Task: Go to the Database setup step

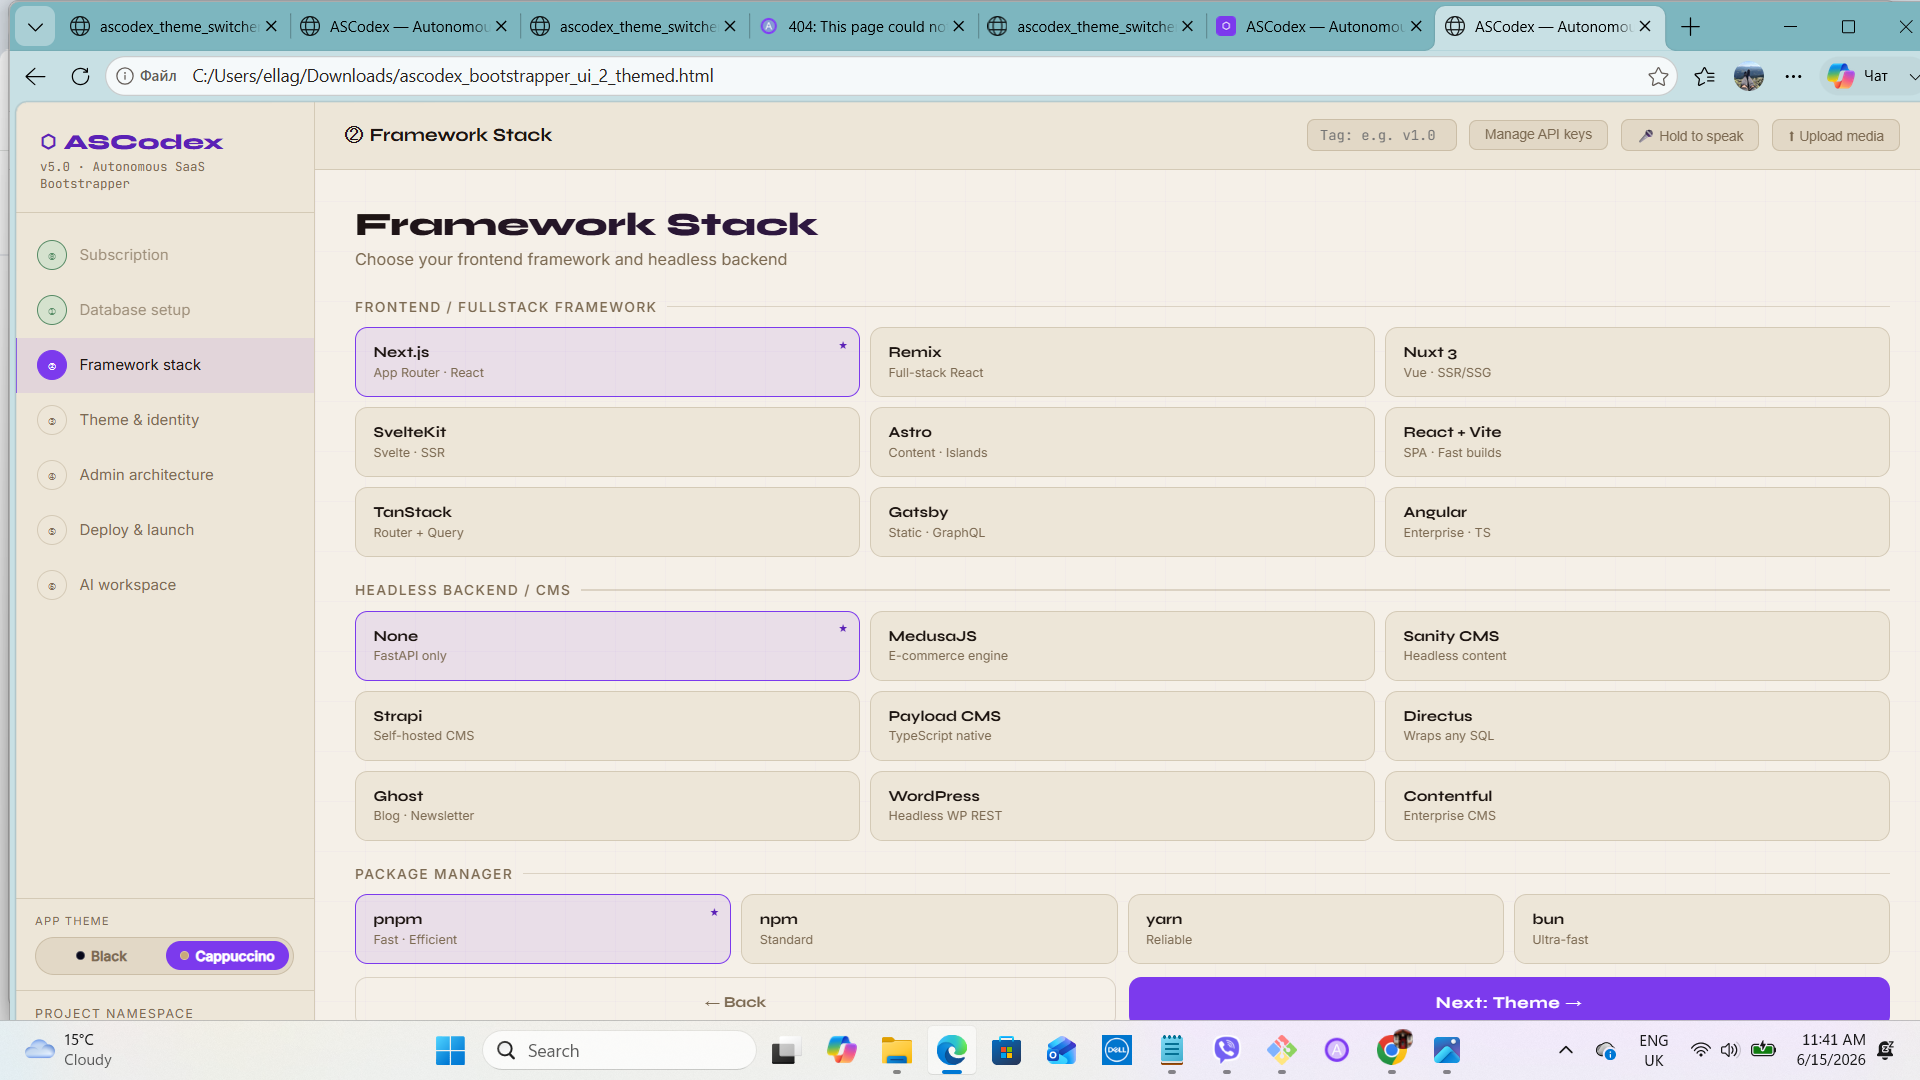Action: click(165, 310)
